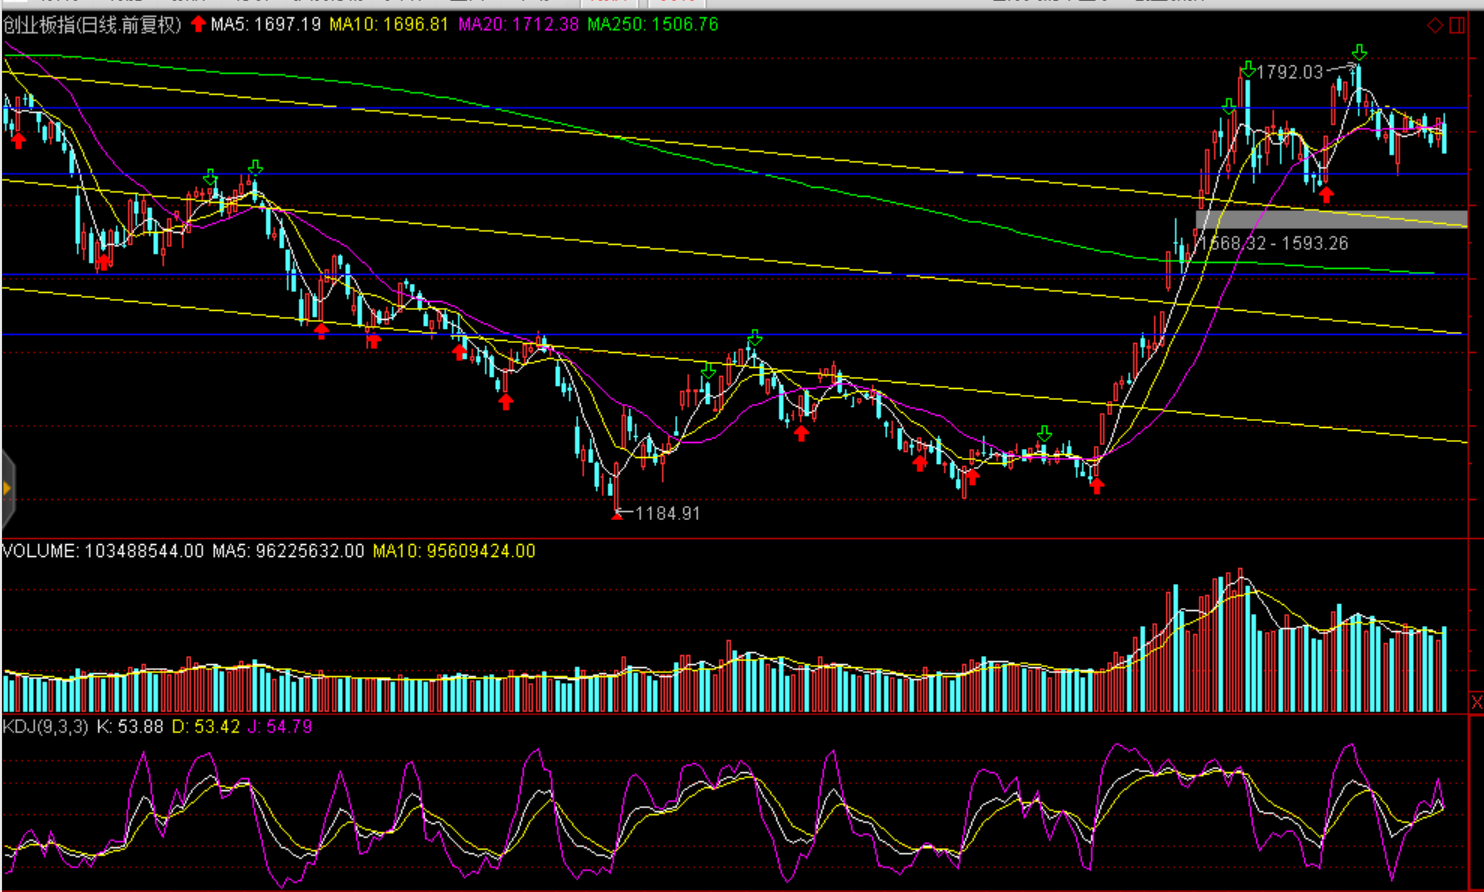This screenshot has height=892, width=1484.
Task: Click the green MA250 1506.76 label
Action: [652, 24]
